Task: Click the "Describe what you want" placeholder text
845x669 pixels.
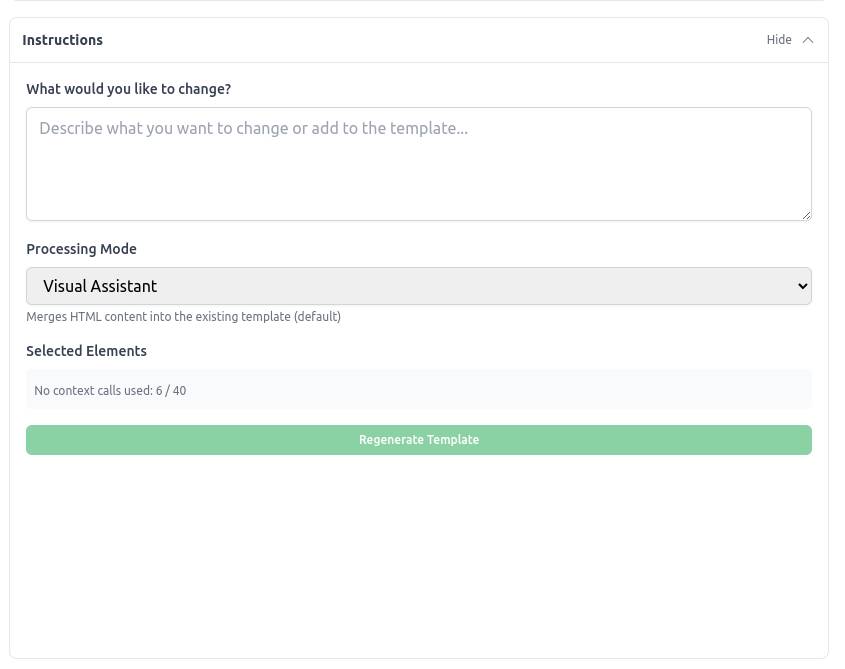Action: pos(253,128)
